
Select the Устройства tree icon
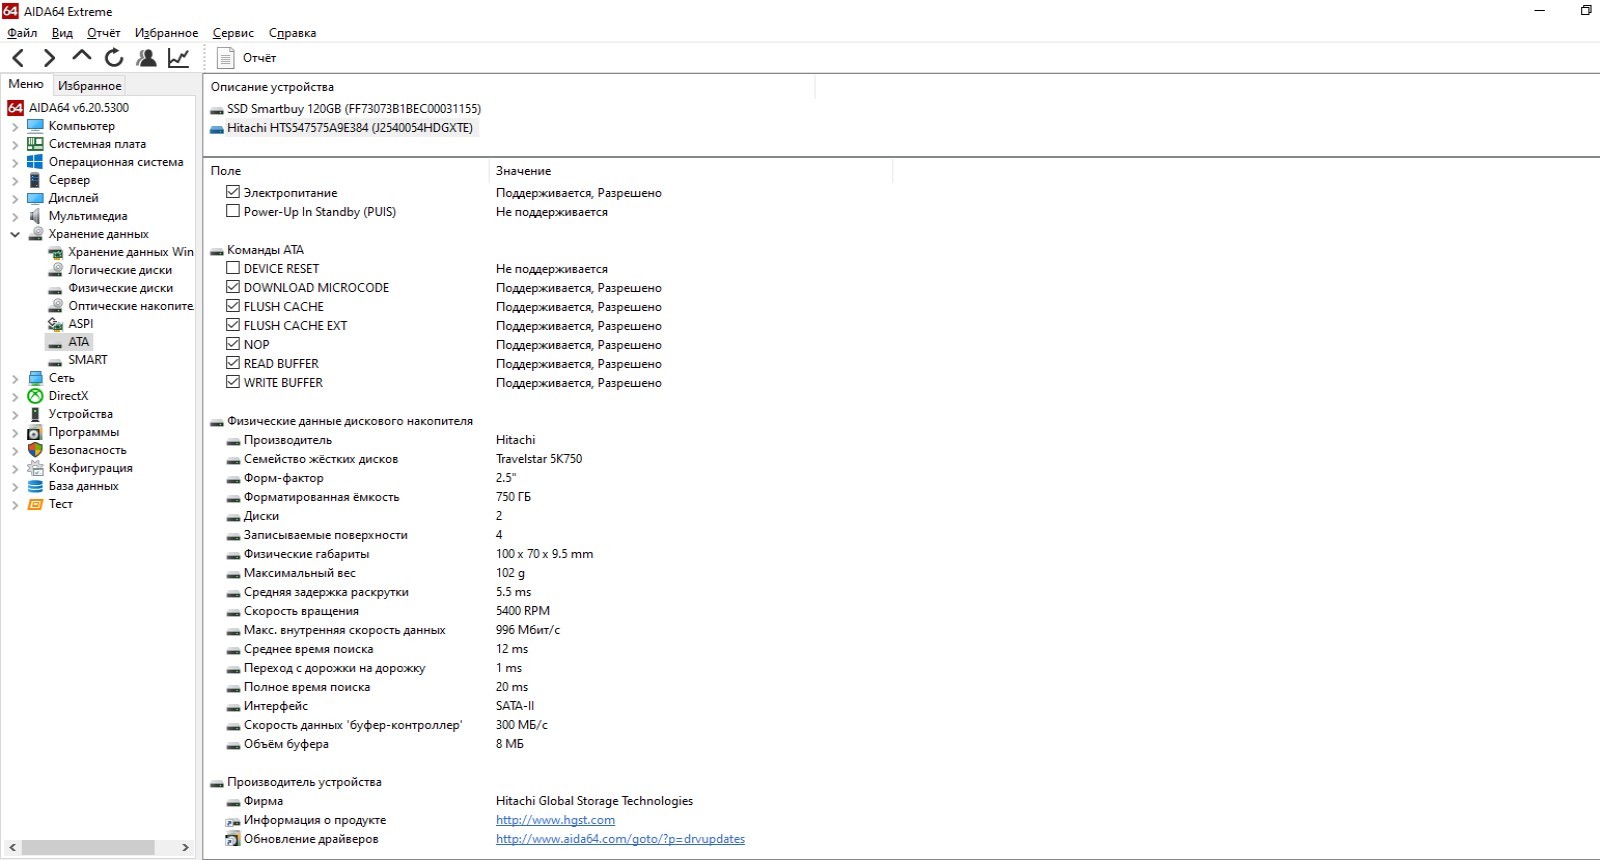pos(35,414)
